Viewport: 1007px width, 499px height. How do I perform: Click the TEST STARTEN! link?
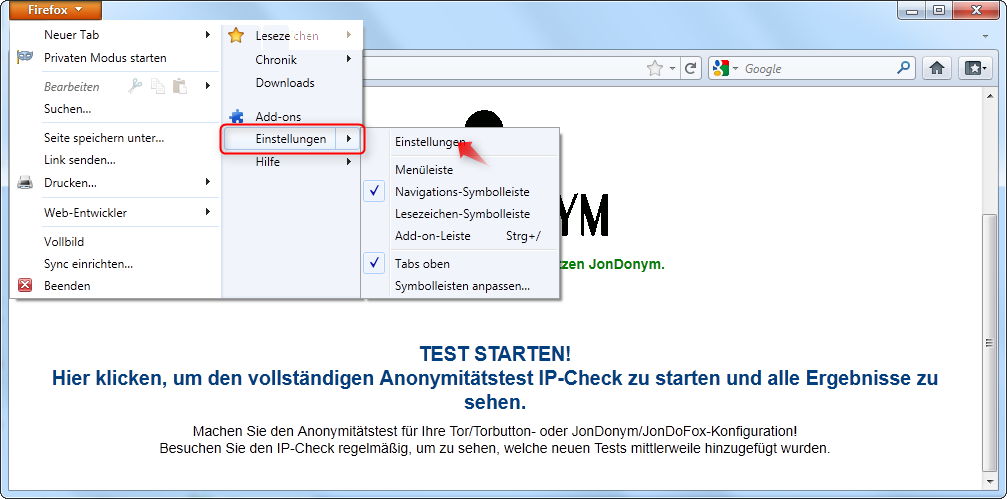pos(495,353)
